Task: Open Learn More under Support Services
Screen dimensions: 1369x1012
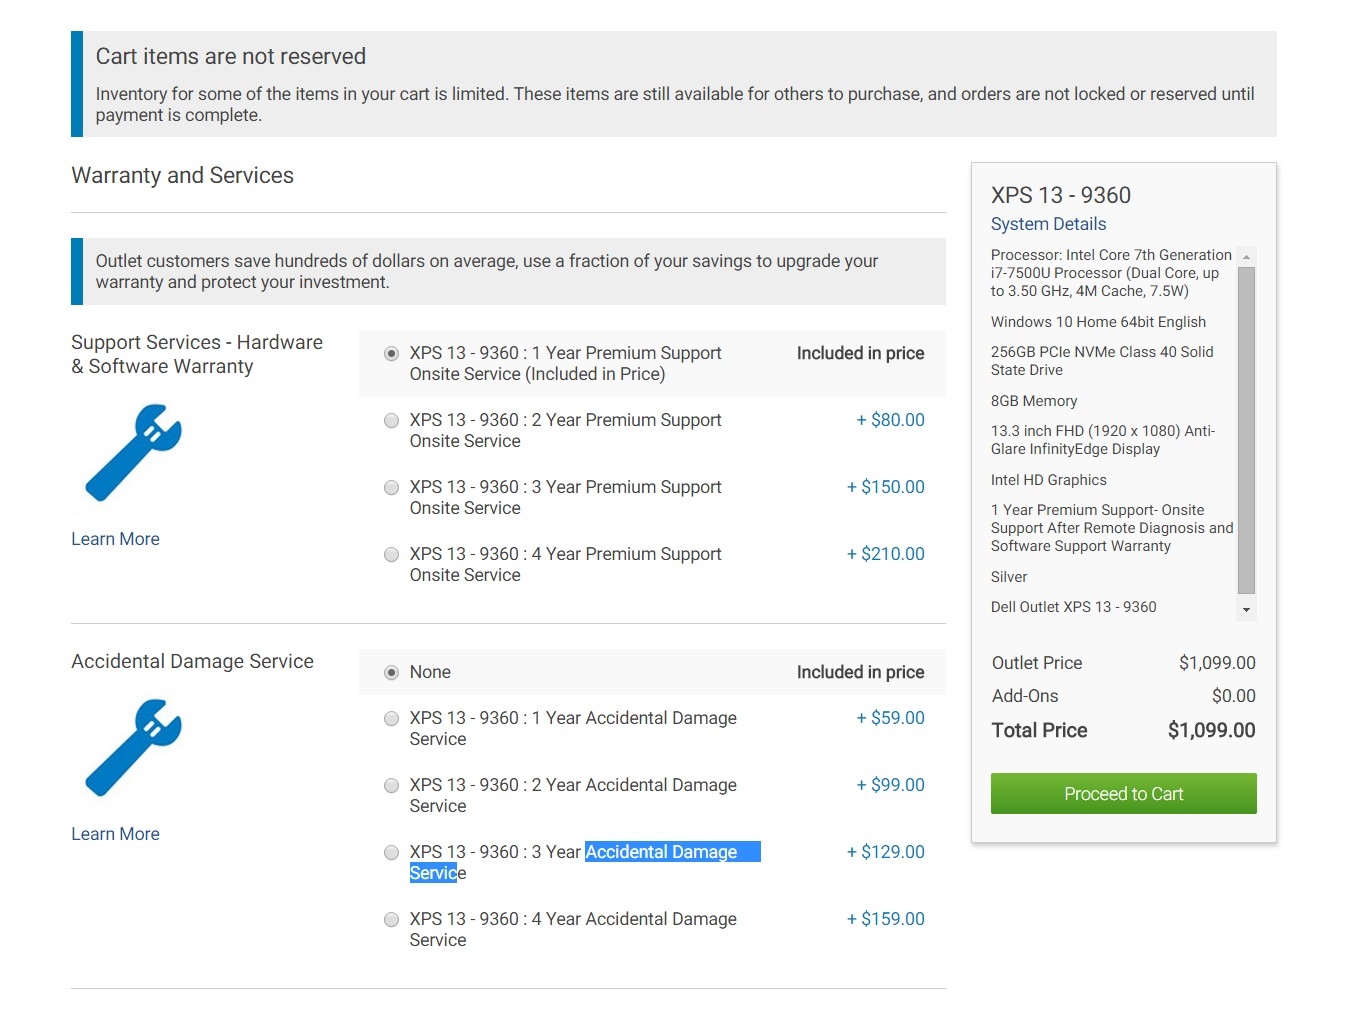Action: tap(115, 539)
